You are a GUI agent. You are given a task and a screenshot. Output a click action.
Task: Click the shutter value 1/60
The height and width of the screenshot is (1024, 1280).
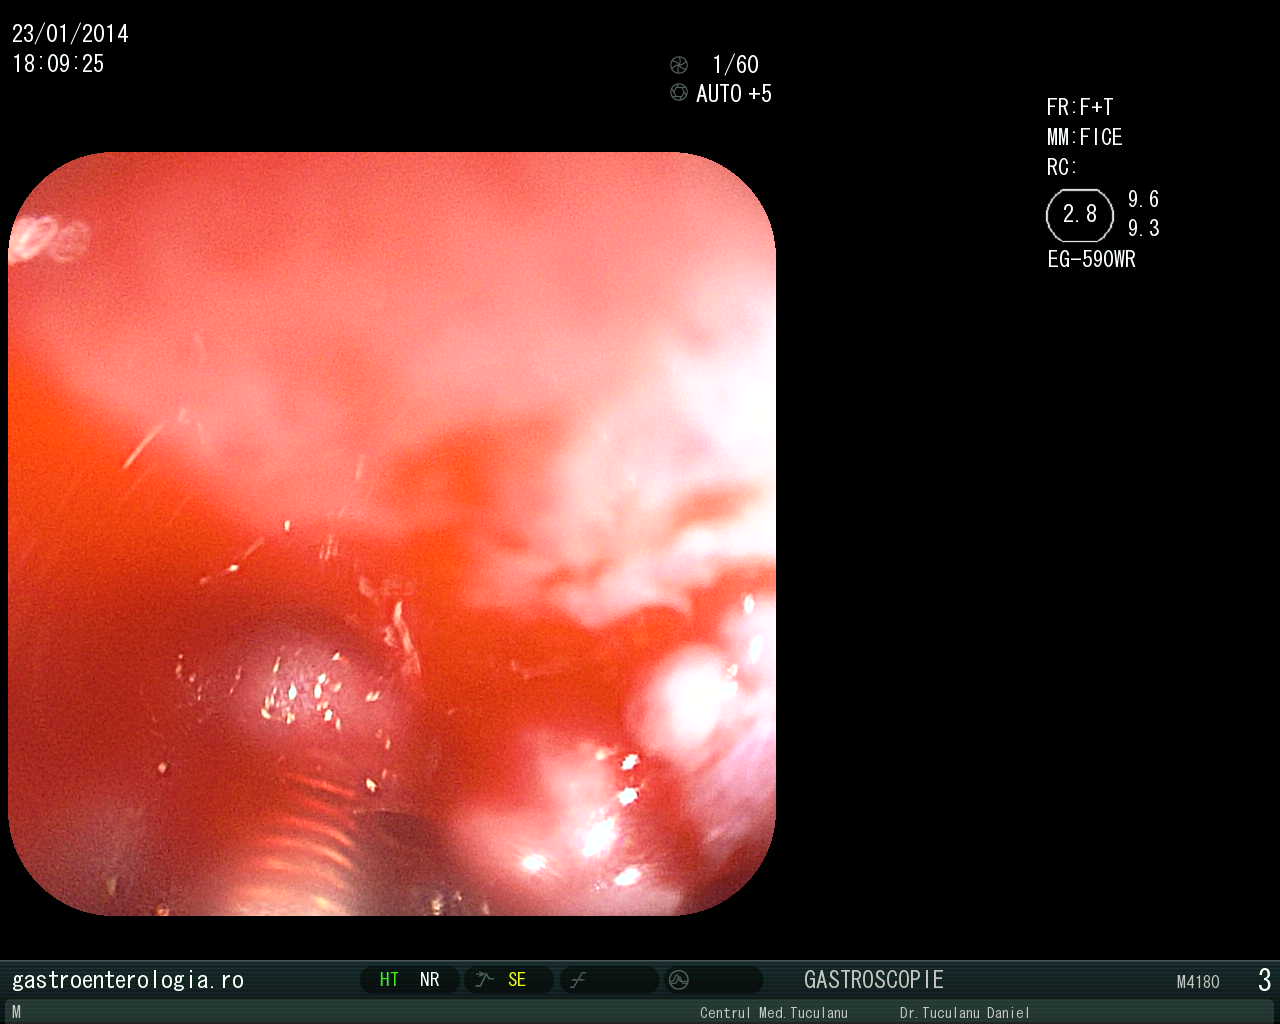[735, 65]
